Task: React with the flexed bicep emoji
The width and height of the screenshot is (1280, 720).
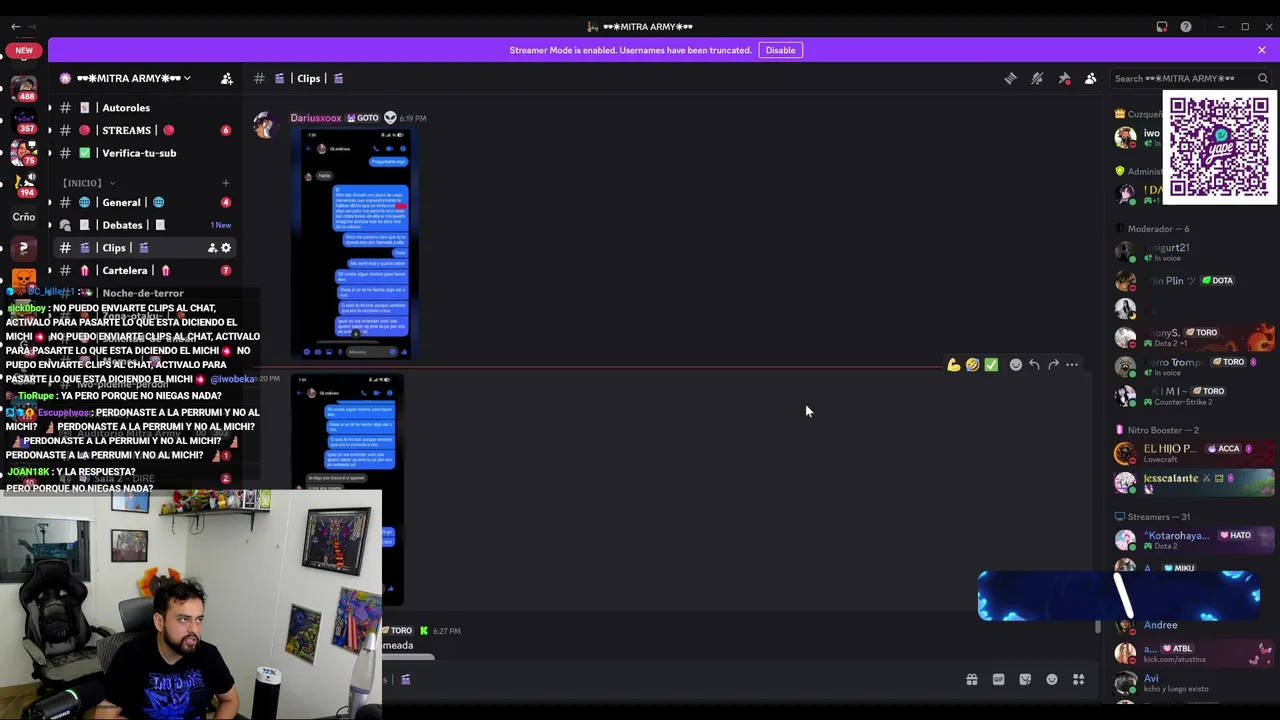Action: coord(954,365)
